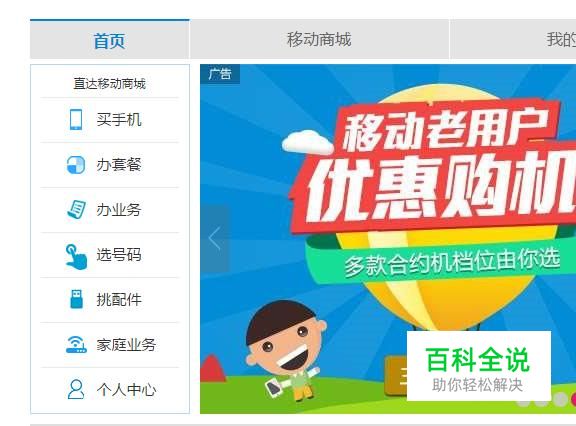Open the 移动商城 tab
Screen dimensions: 576x426
point(319,40)
